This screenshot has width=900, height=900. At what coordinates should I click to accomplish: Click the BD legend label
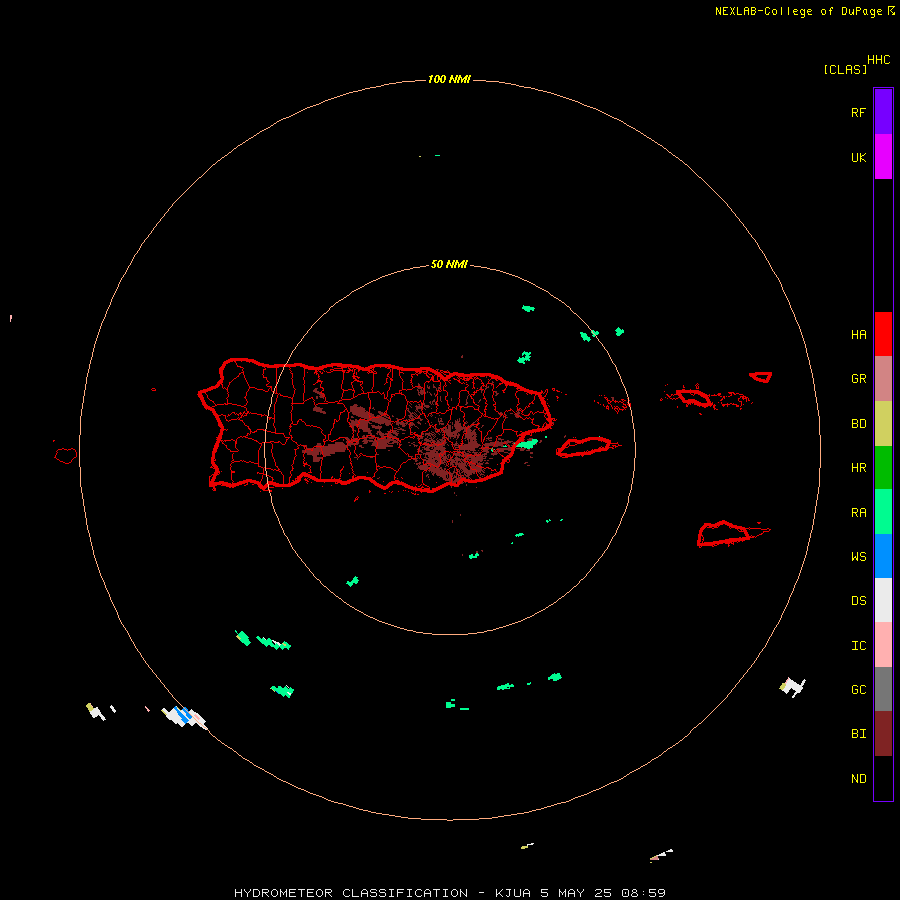(x=858, y=424)
